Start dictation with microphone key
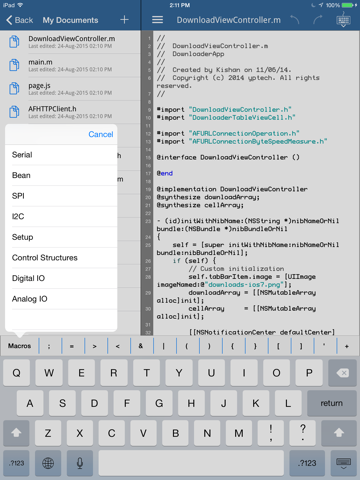360x480 pixels. tap(80, 463)
